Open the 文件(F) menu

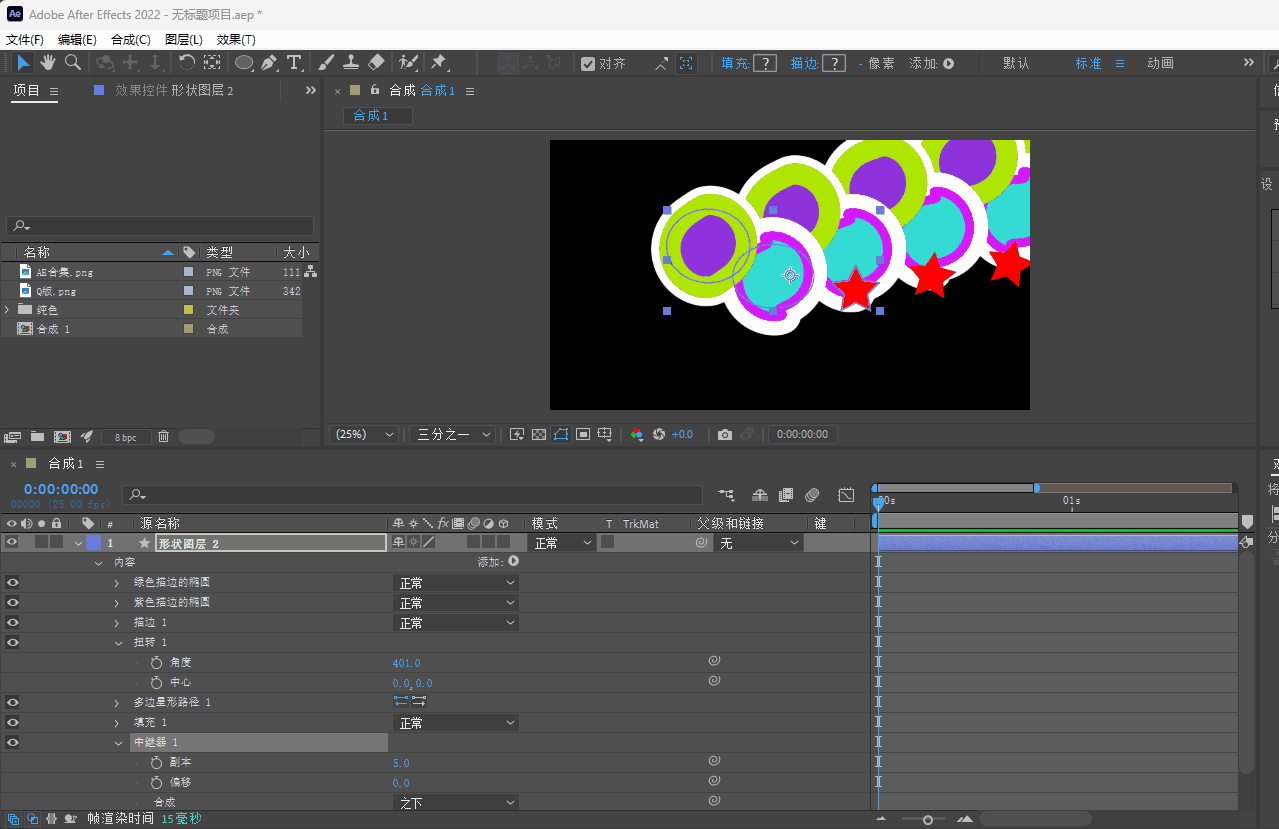[x=25, y=40]
